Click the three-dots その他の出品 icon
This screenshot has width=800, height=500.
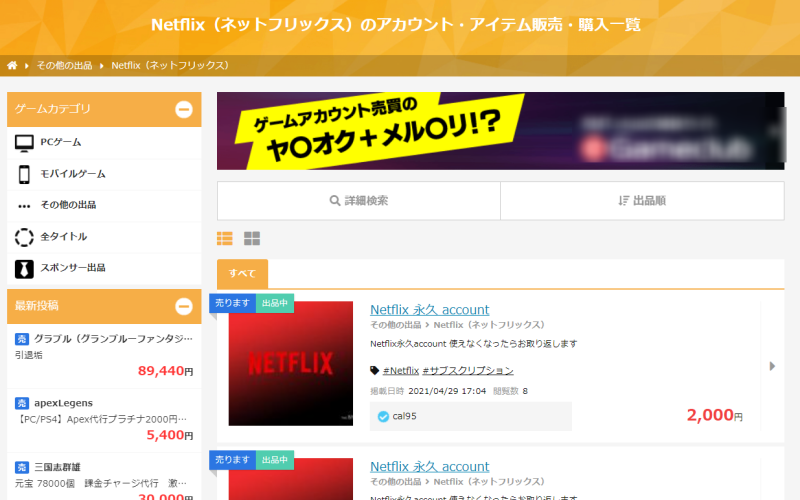pos(24,206)
